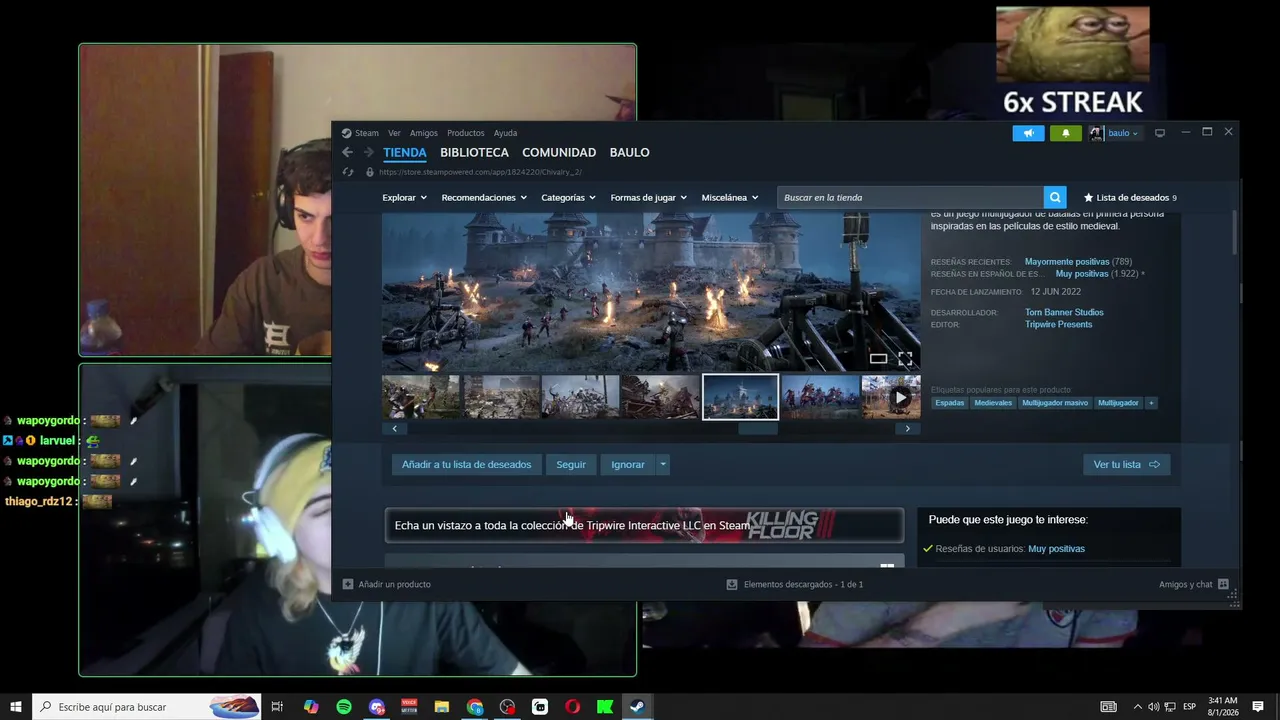Open the Formas de jugar dropdown
The image size is (1280, 720).
pyautogui.click(x=648, y=197)
